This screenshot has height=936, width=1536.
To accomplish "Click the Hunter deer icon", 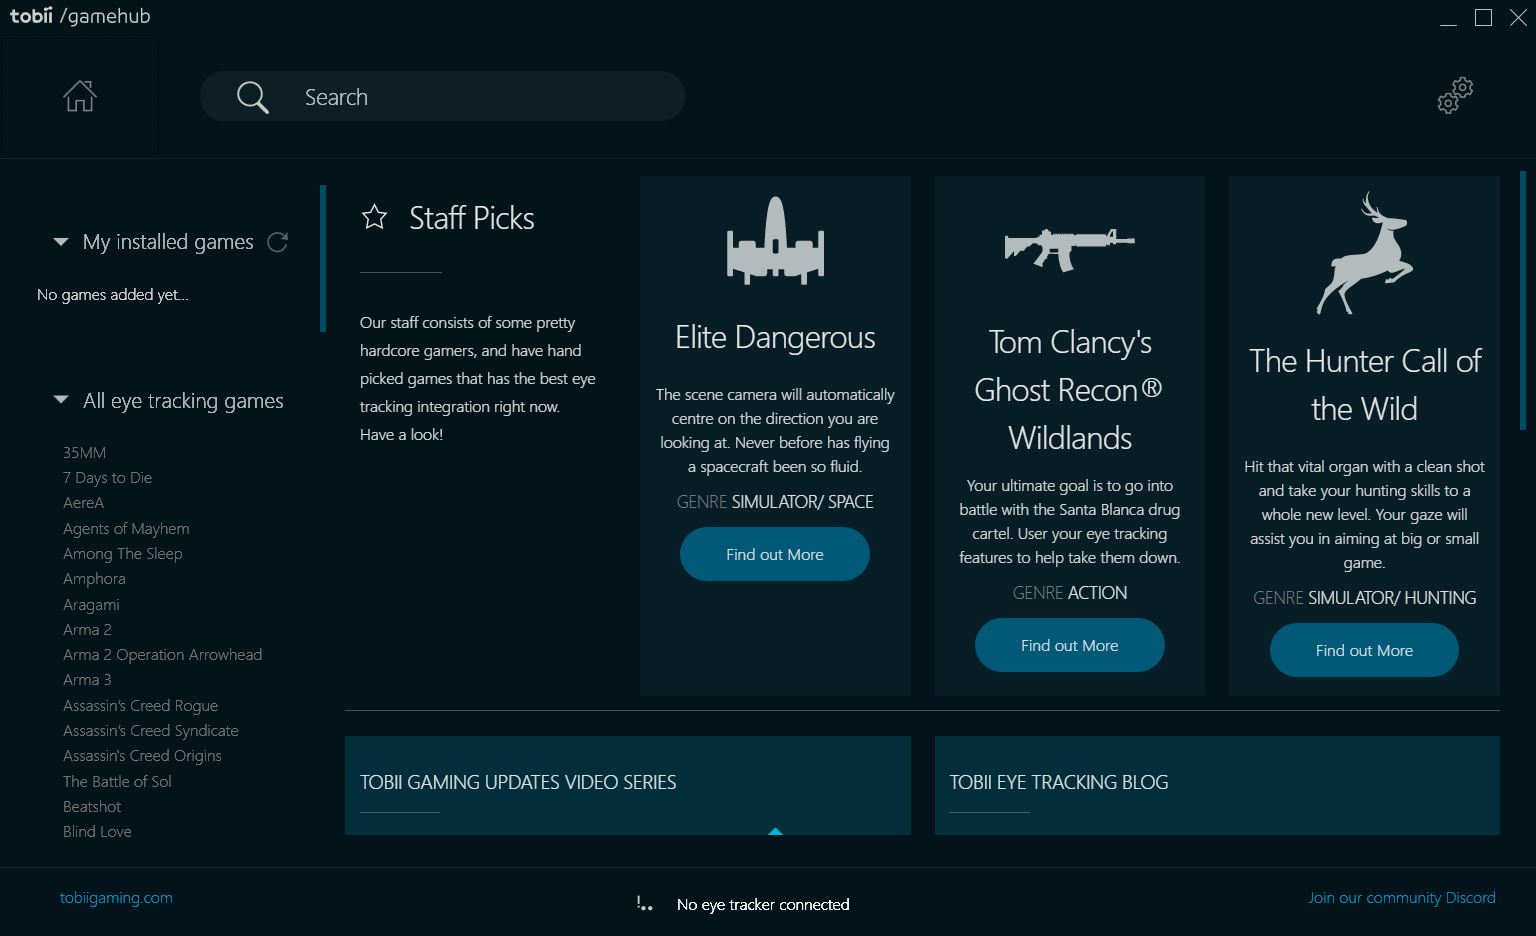I will point(1364,254).
